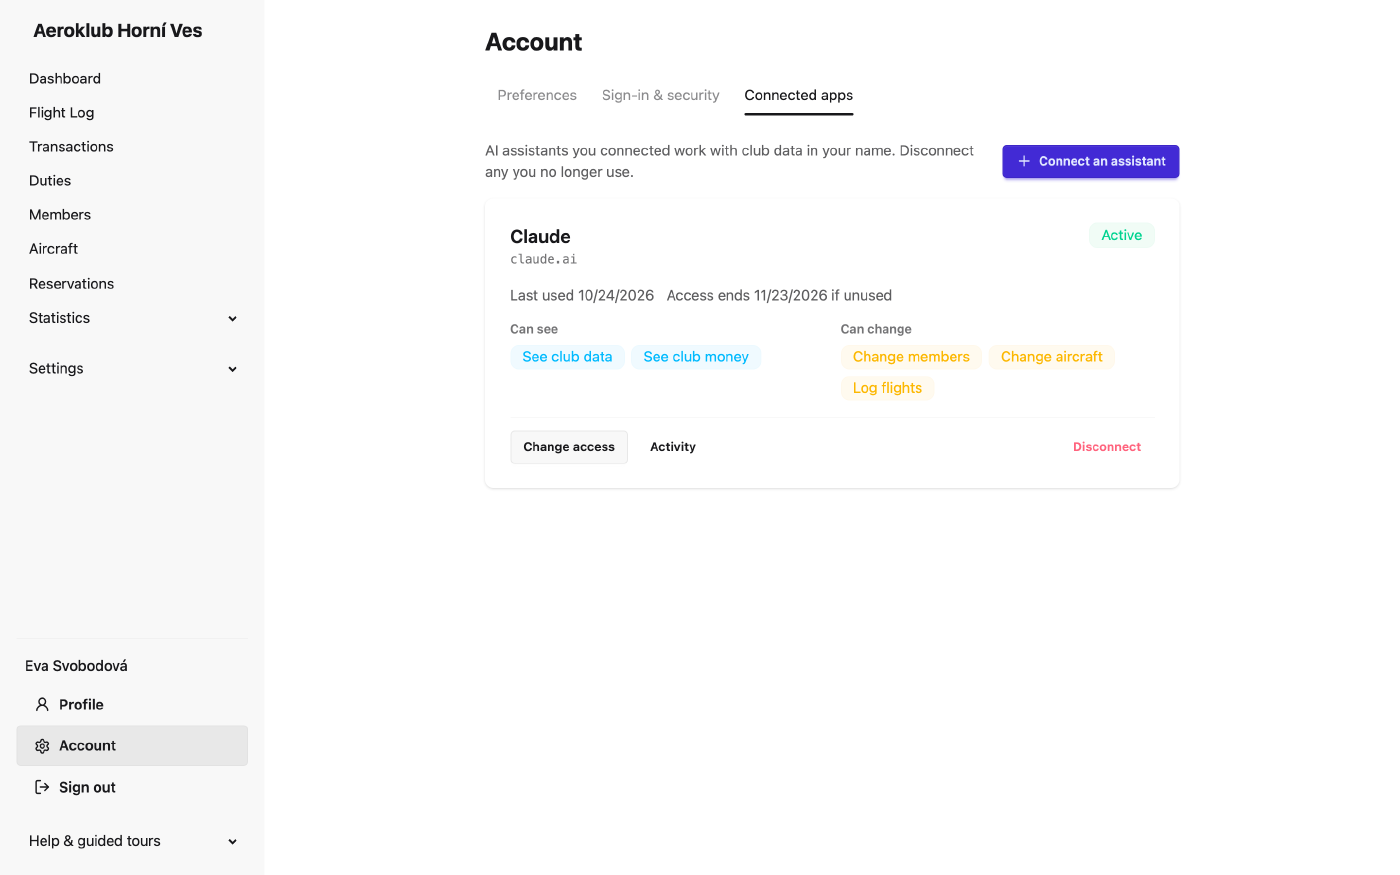Select the Connected apps tab

click(799, 95)
